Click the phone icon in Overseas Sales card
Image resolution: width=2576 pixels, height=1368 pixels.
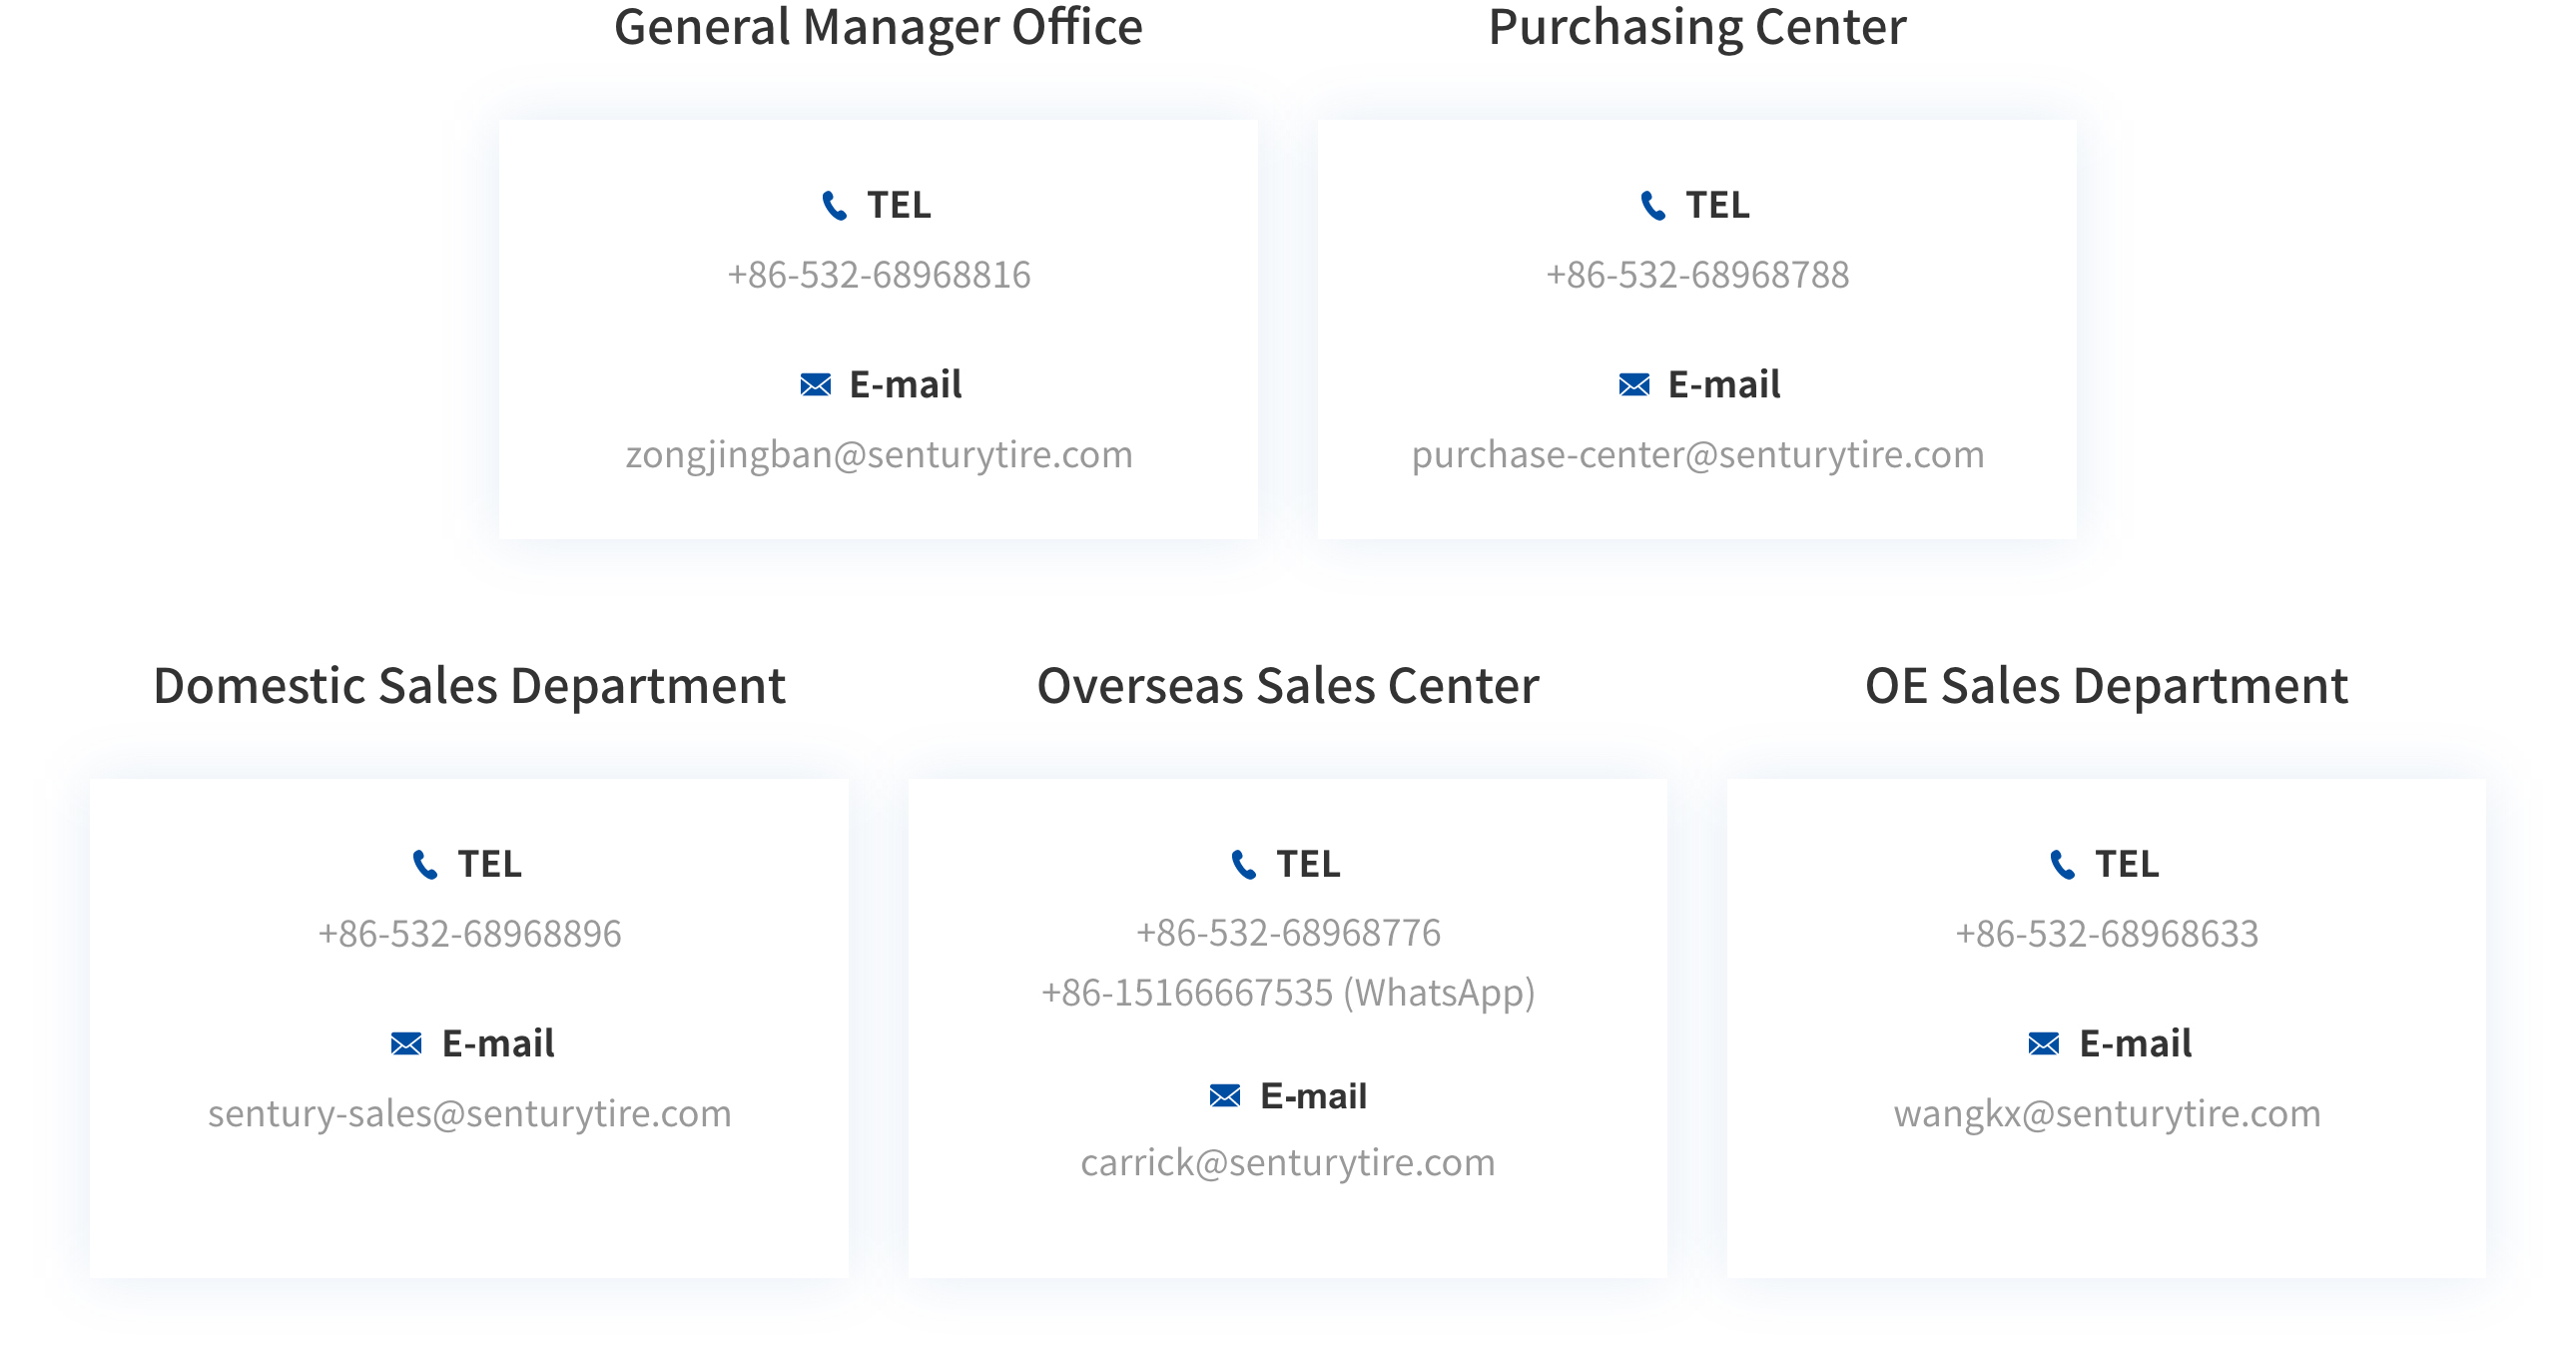click(1243, 865)
